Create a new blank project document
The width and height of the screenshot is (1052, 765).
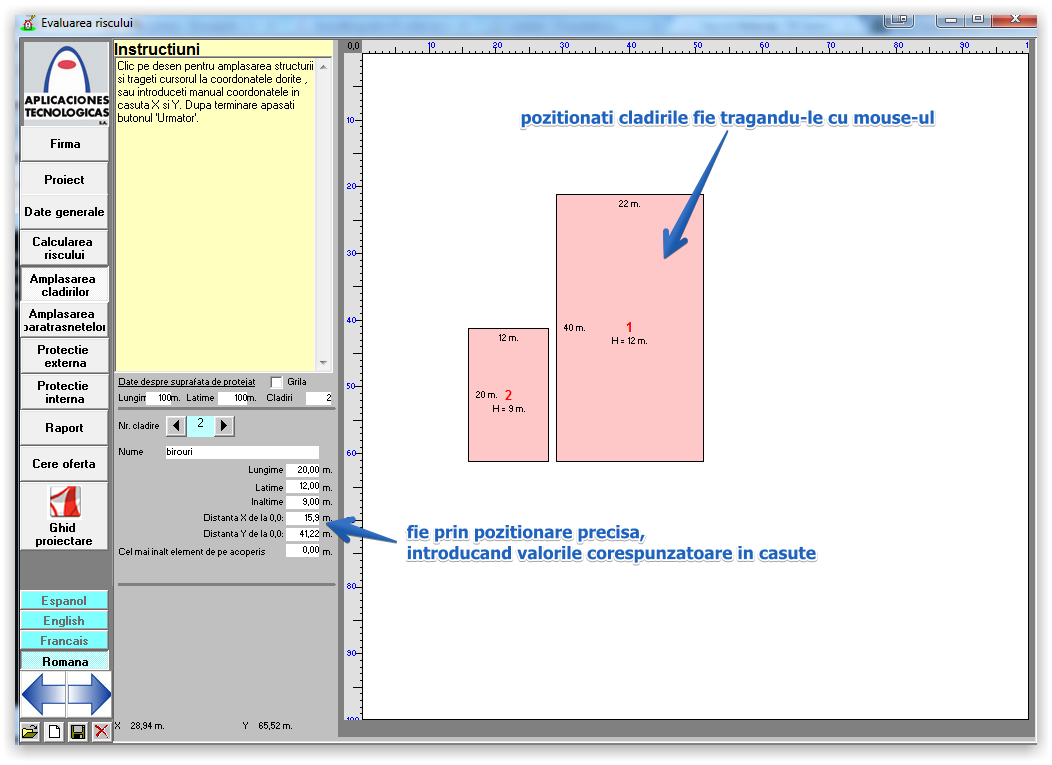(x=54, y=731)
